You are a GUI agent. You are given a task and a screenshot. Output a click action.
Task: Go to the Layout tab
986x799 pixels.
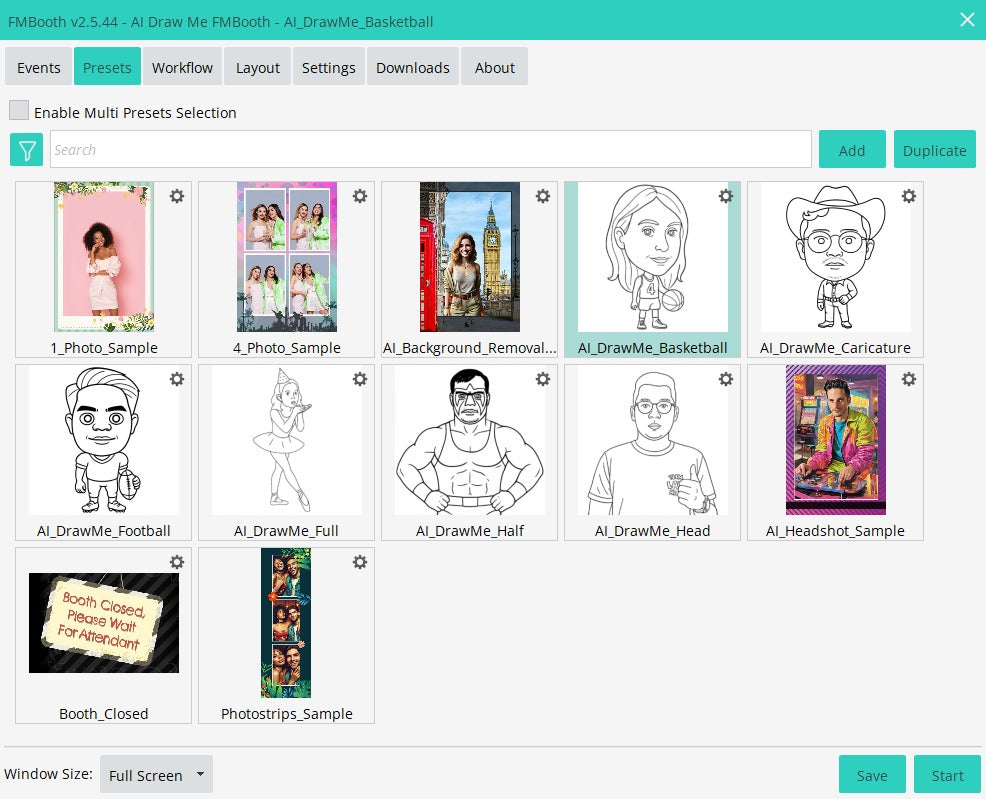pos(258,67)
